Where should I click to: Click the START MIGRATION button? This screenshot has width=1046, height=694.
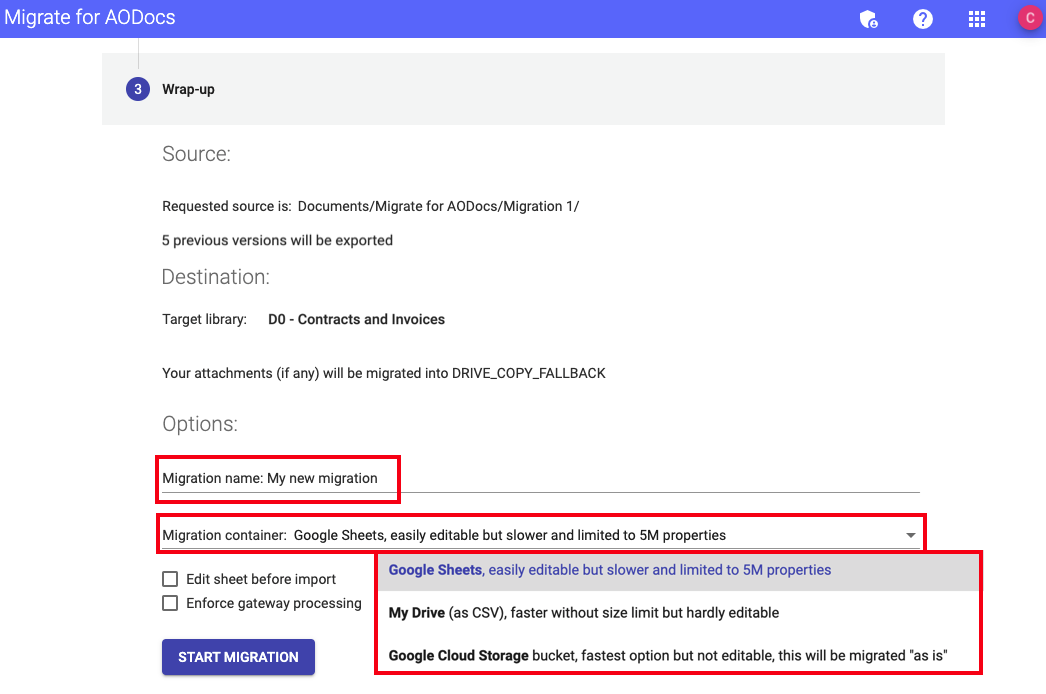(238, 657)
